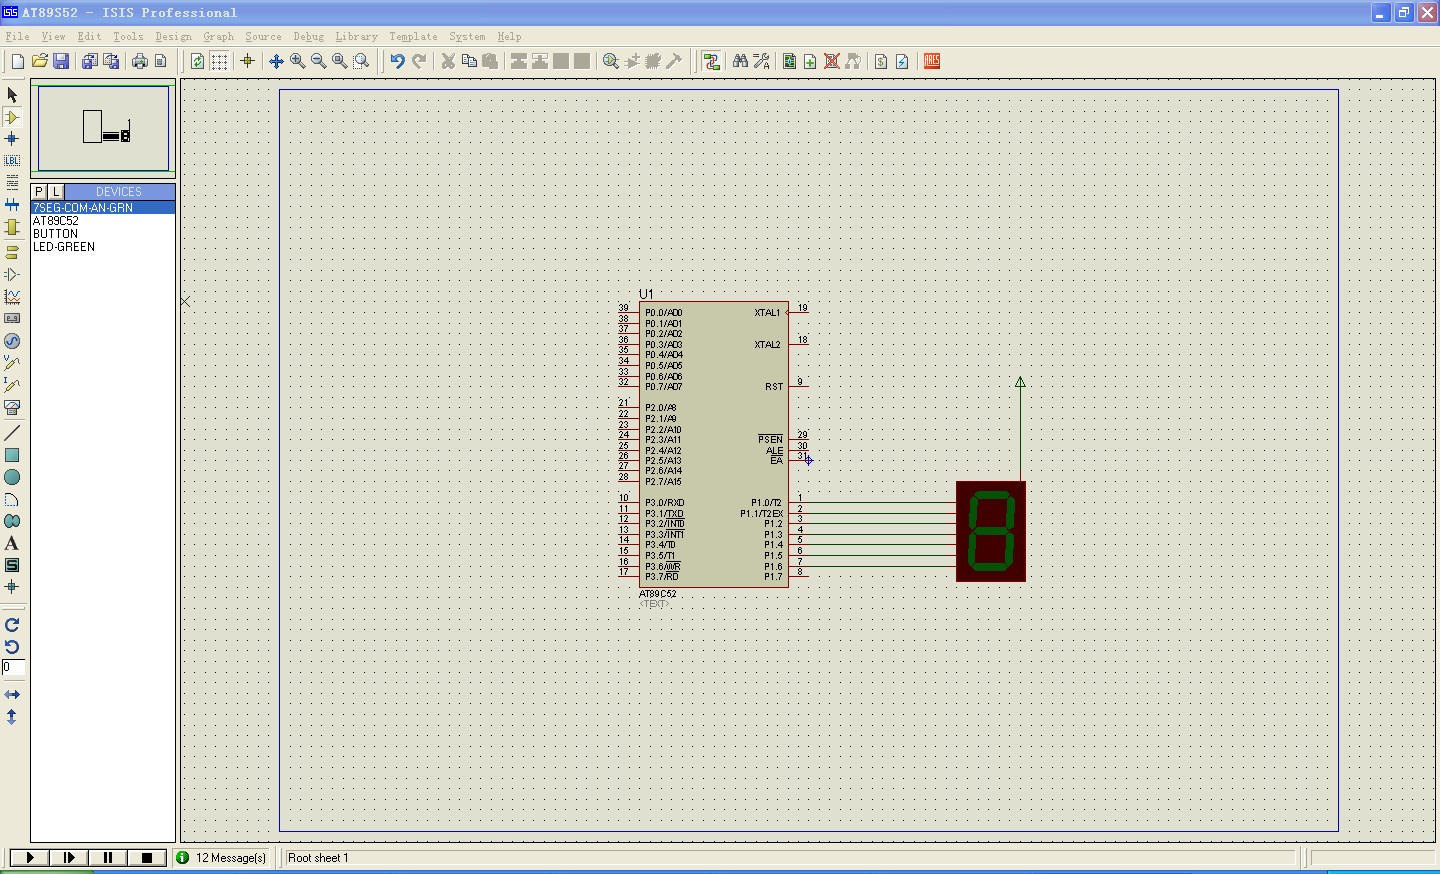Activate Subcircuit mode
Screen dimensions: 1440x874
(12, 227)
